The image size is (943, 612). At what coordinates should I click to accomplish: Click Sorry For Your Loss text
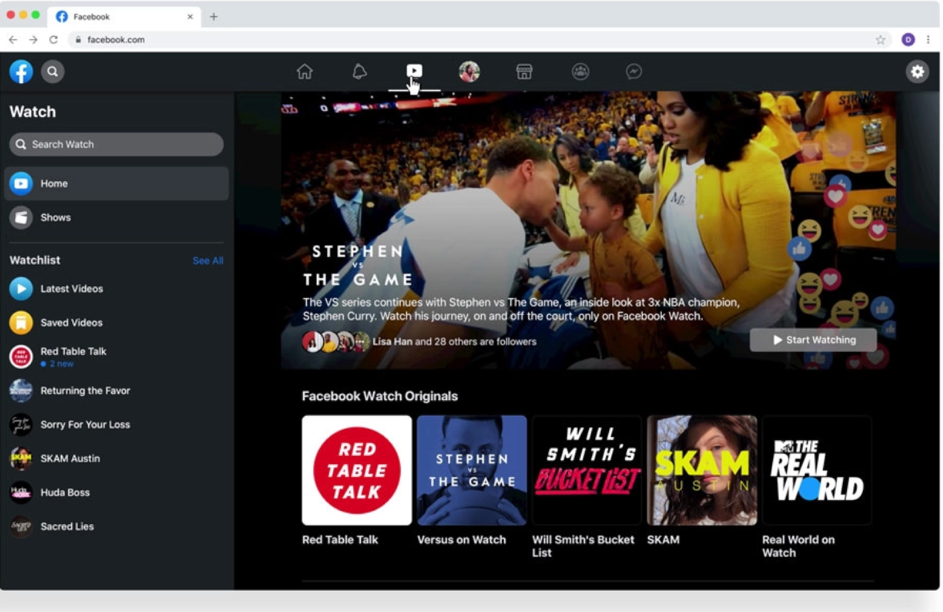85,424
